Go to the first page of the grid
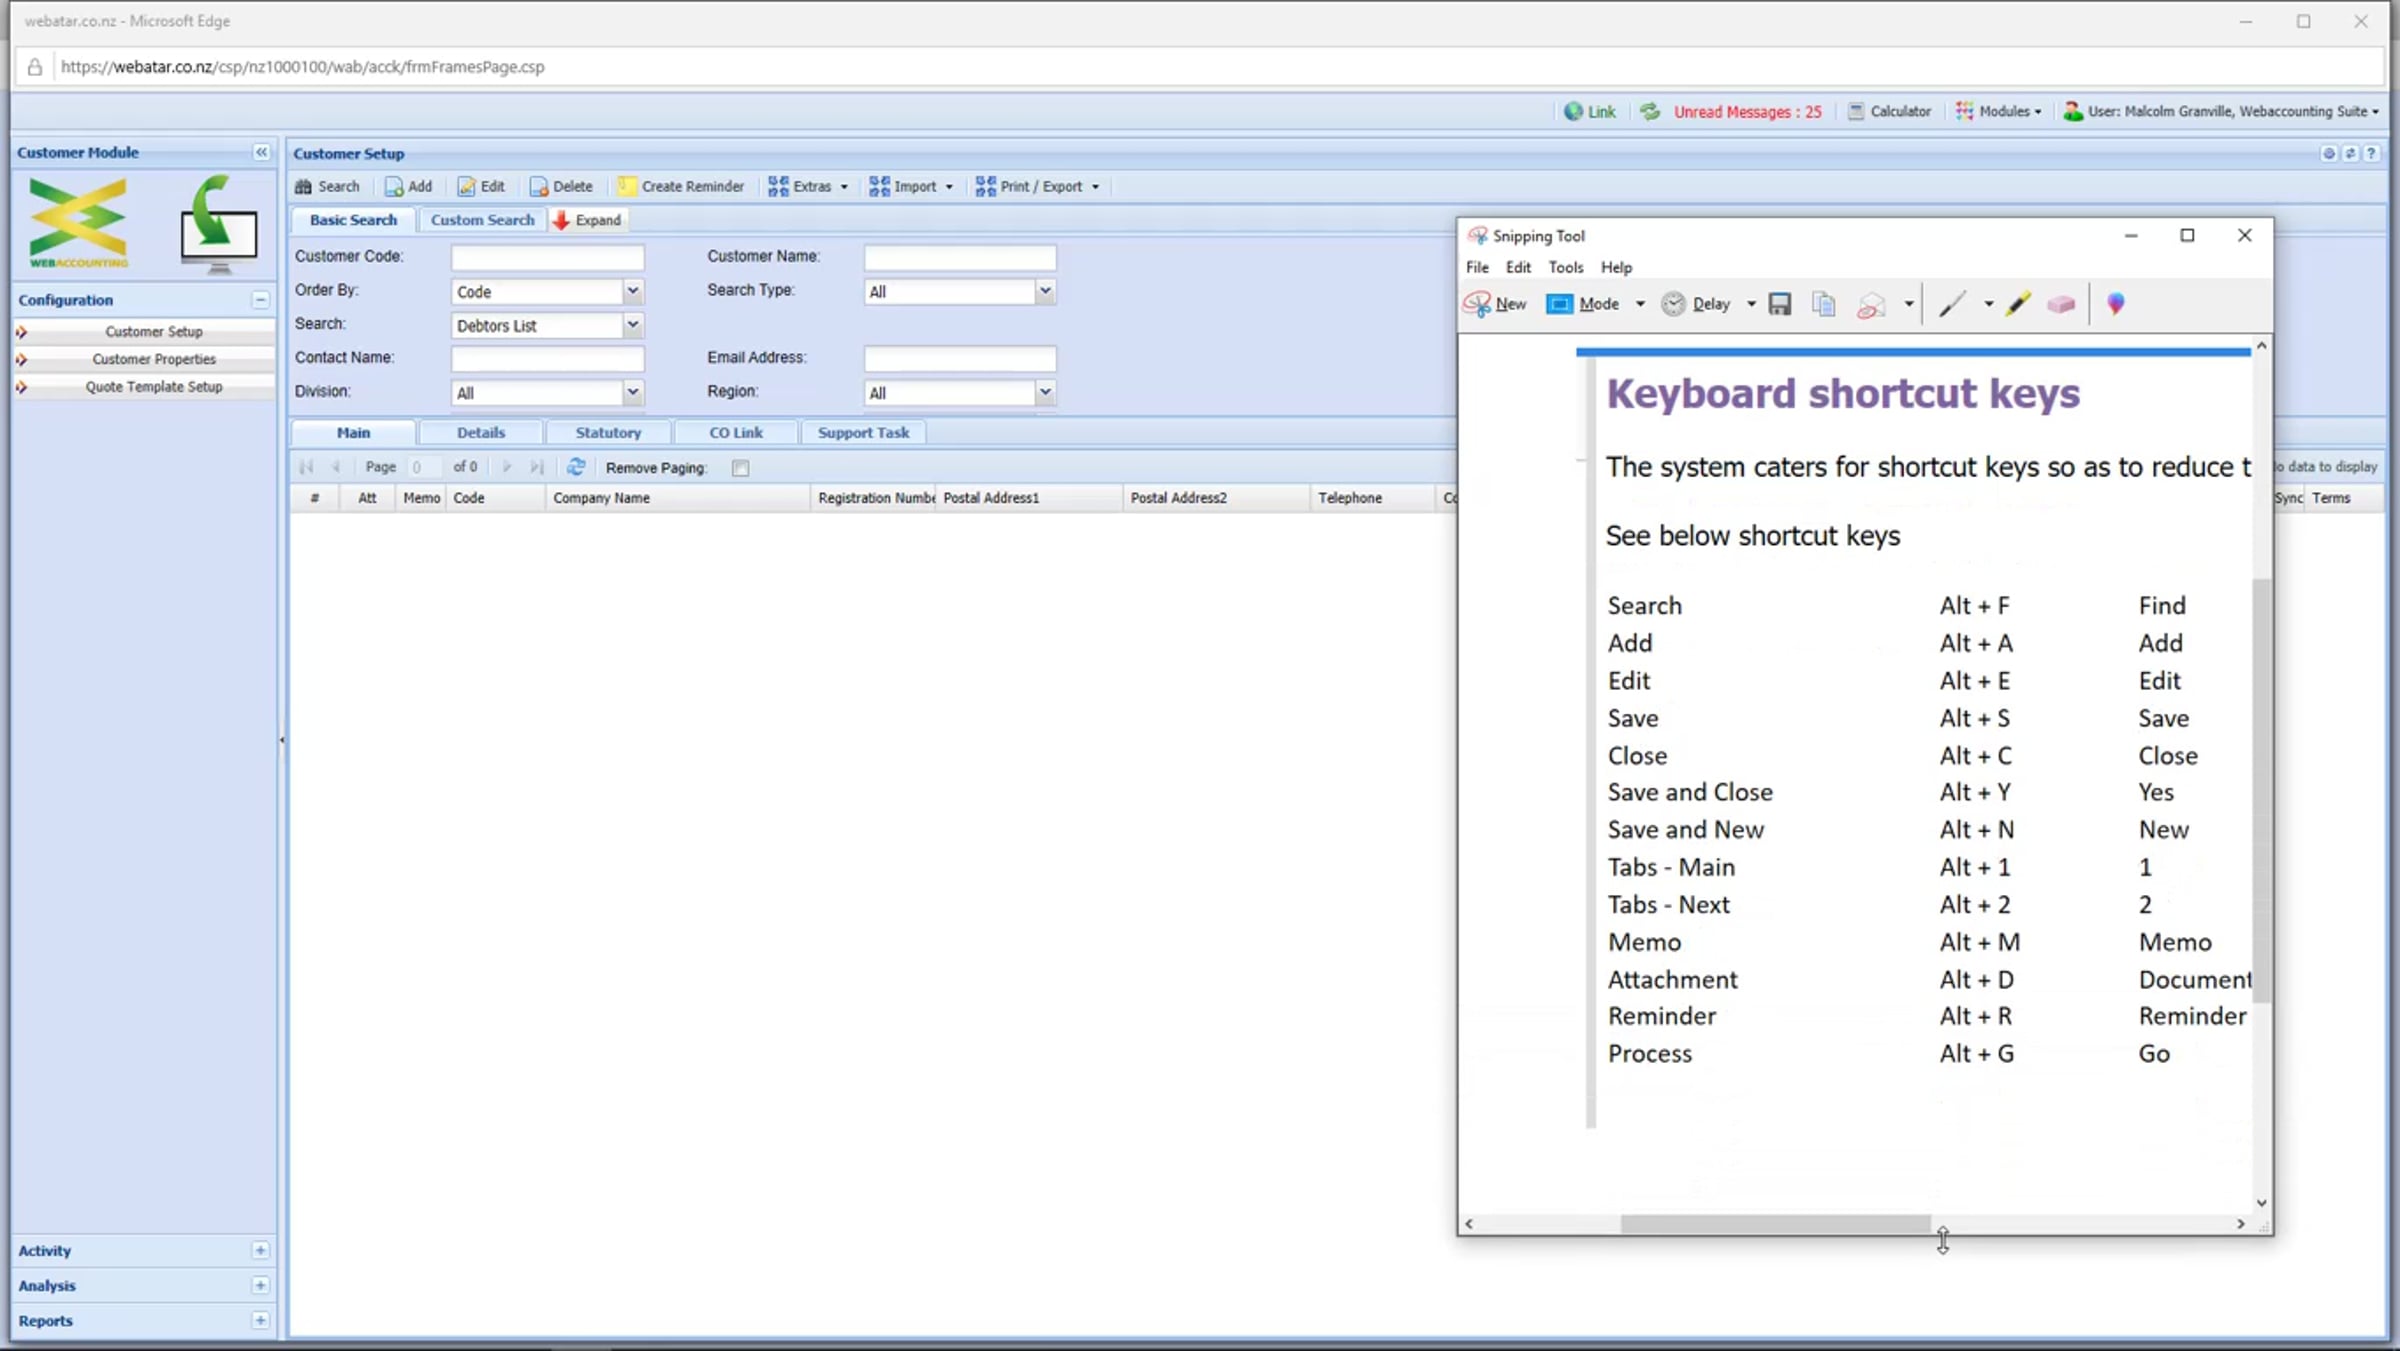Screen dimensions: 2400x1351 [x=306, y=467]
